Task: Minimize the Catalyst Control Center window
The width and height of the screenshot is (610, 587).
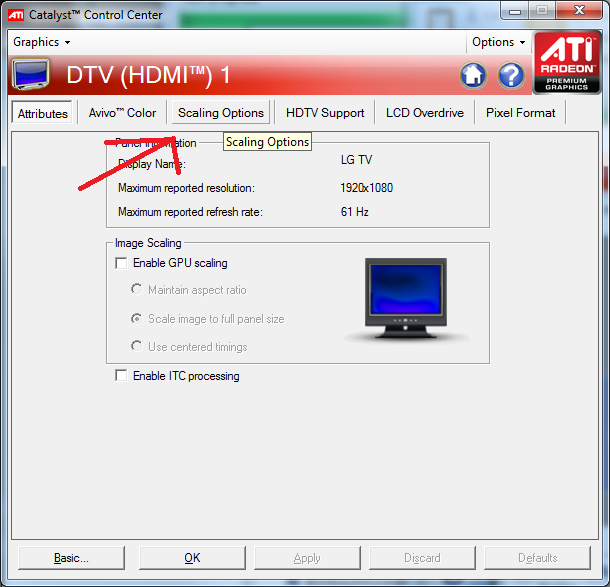Action: (x=515, y=11)
